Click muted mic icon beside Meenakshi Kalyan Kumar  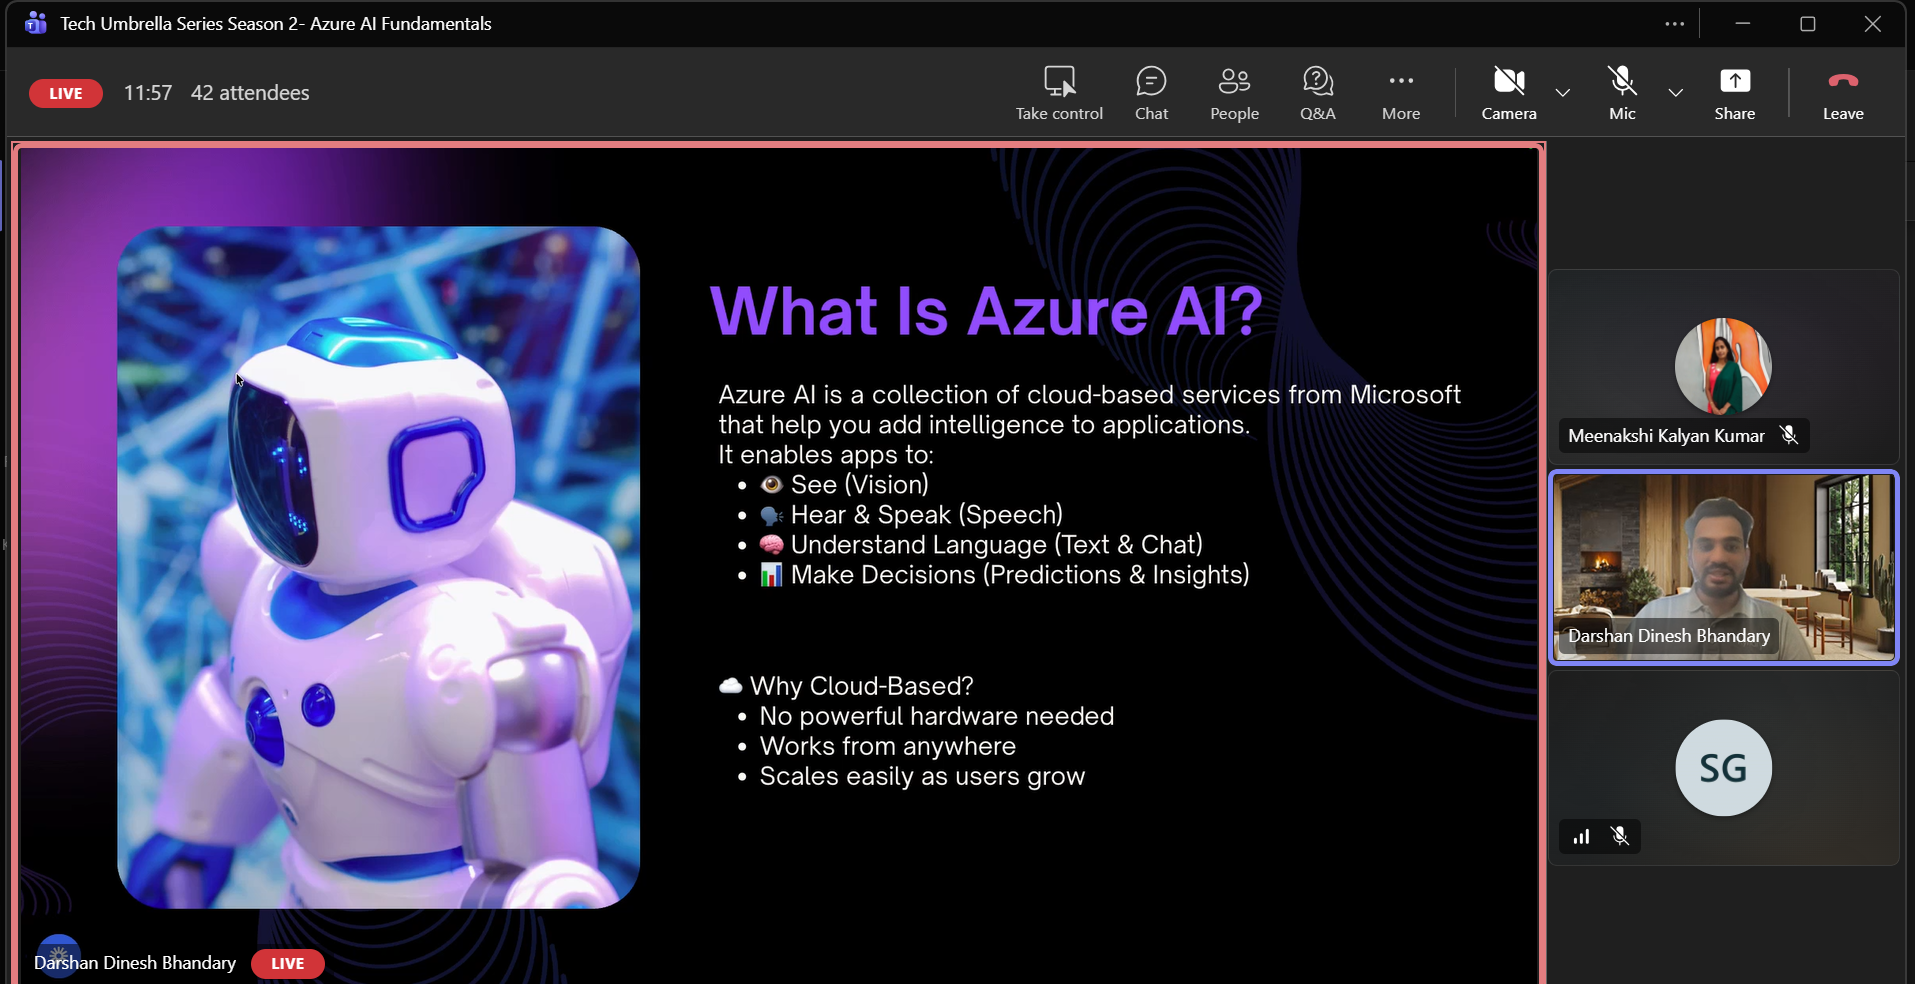pos(1789,435)
